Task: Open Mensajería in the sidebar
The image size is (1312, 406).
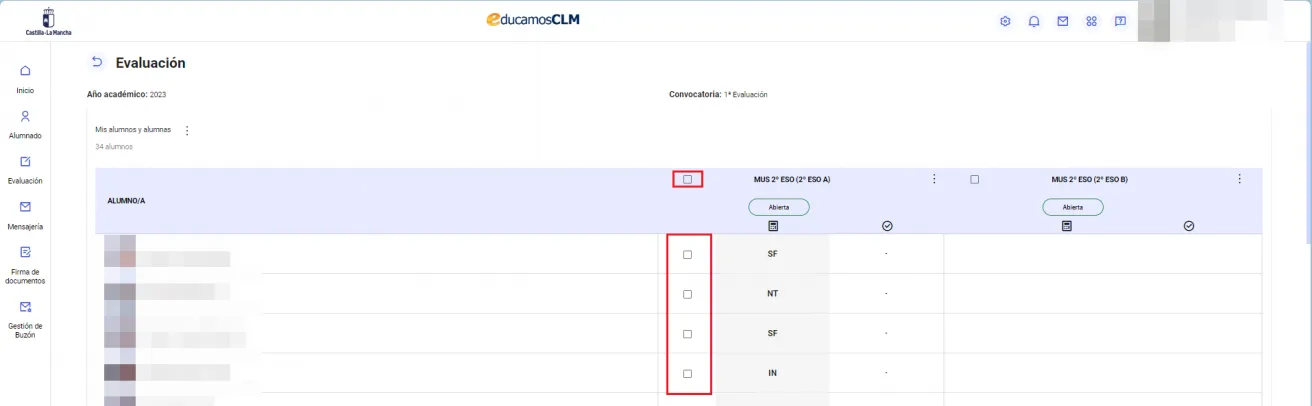Action: 25,215
